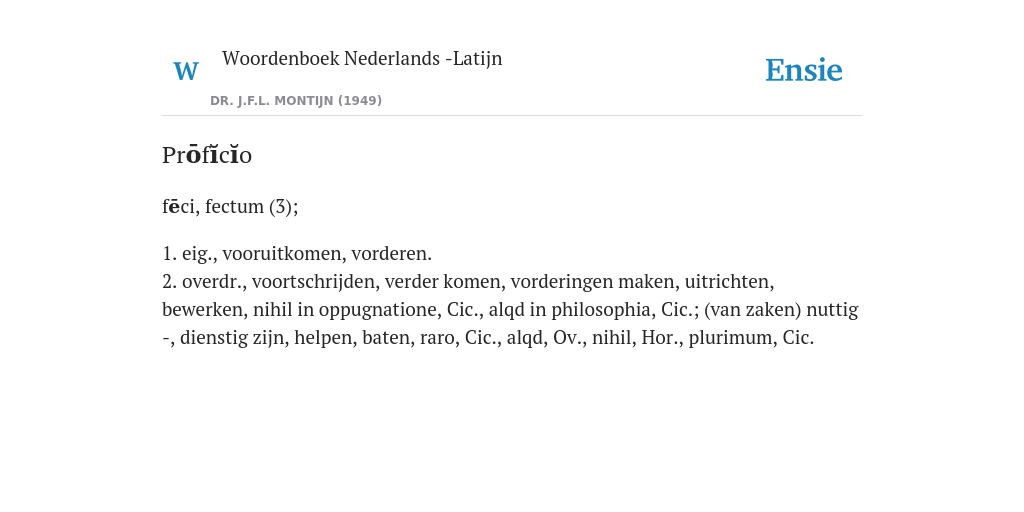This screenshot has height=512, width=1024.
Task: Click the Prōfĭcĭo entry heading
Action: (x=207, y=155)
